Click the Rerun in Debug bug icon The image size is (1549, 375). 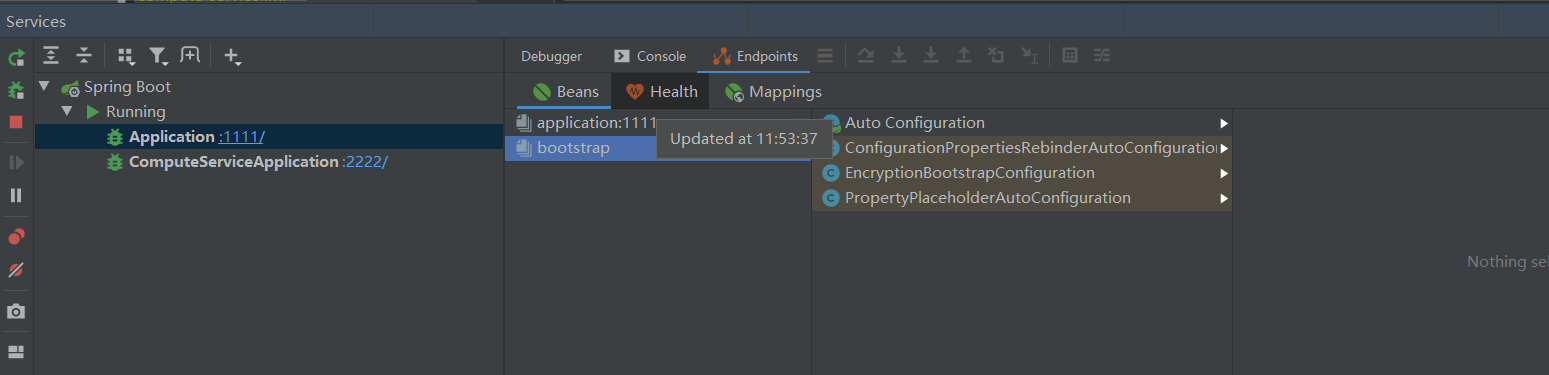click(16, 90)
